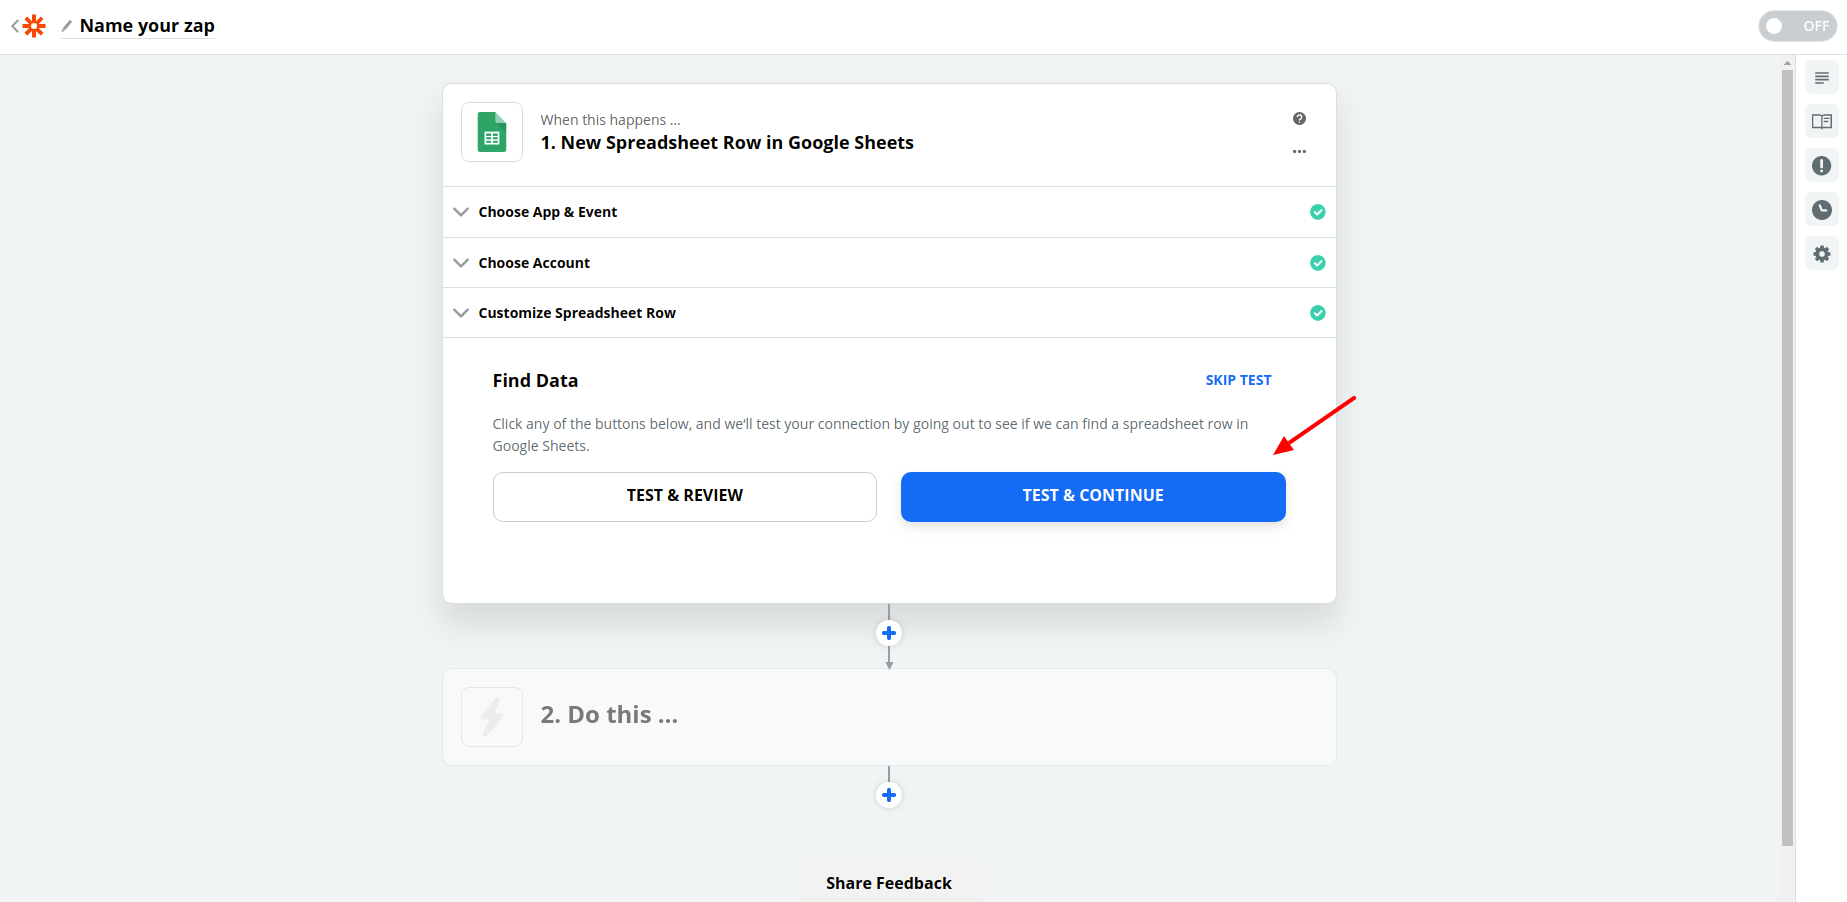Open the step options ellipsis menu

pyautogui.click(x=1299, y=151)
